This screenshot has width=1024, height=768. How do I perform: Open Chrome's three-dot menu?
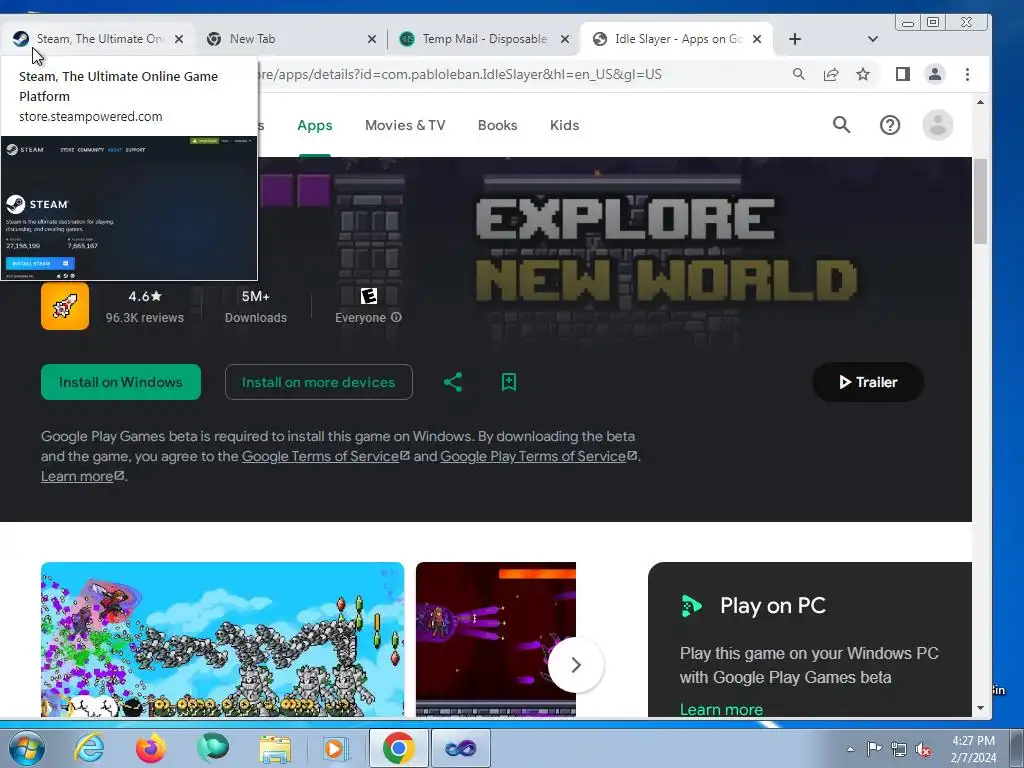[x=967, y=74]
